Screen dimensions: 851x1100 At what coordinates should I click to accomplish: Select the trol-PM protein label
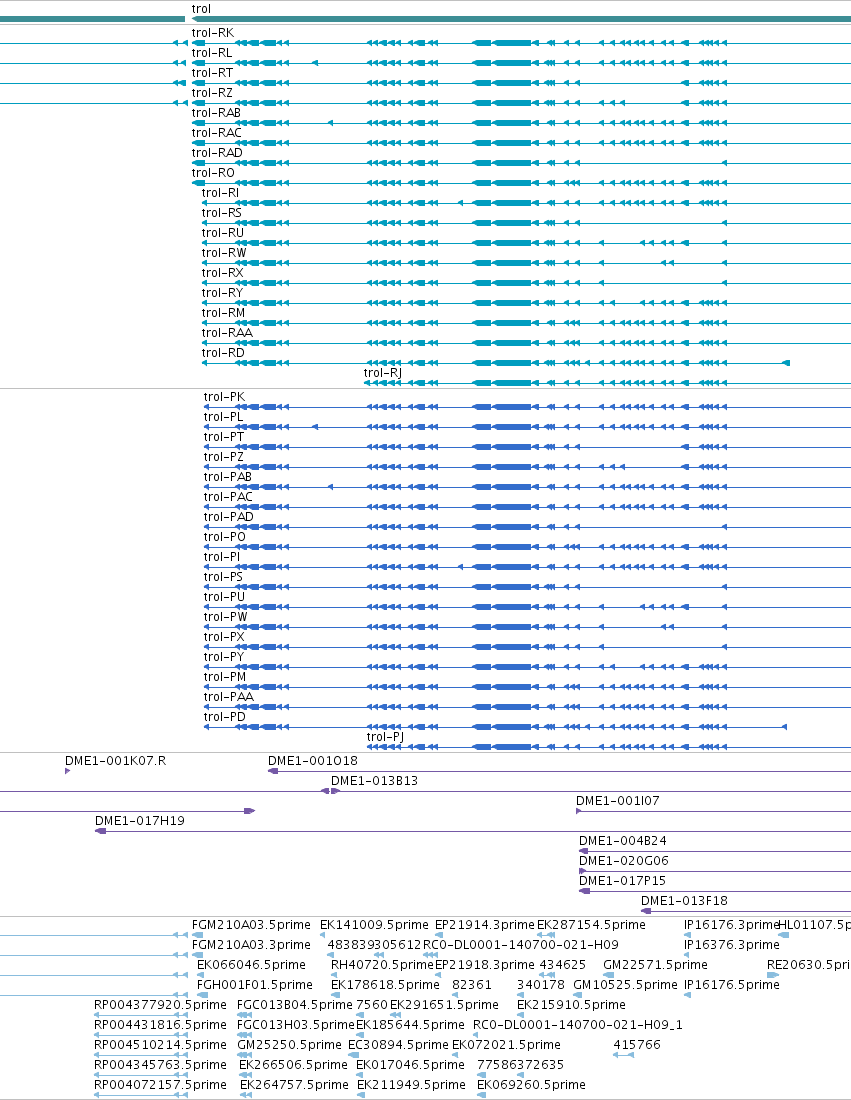click(225, 677)
